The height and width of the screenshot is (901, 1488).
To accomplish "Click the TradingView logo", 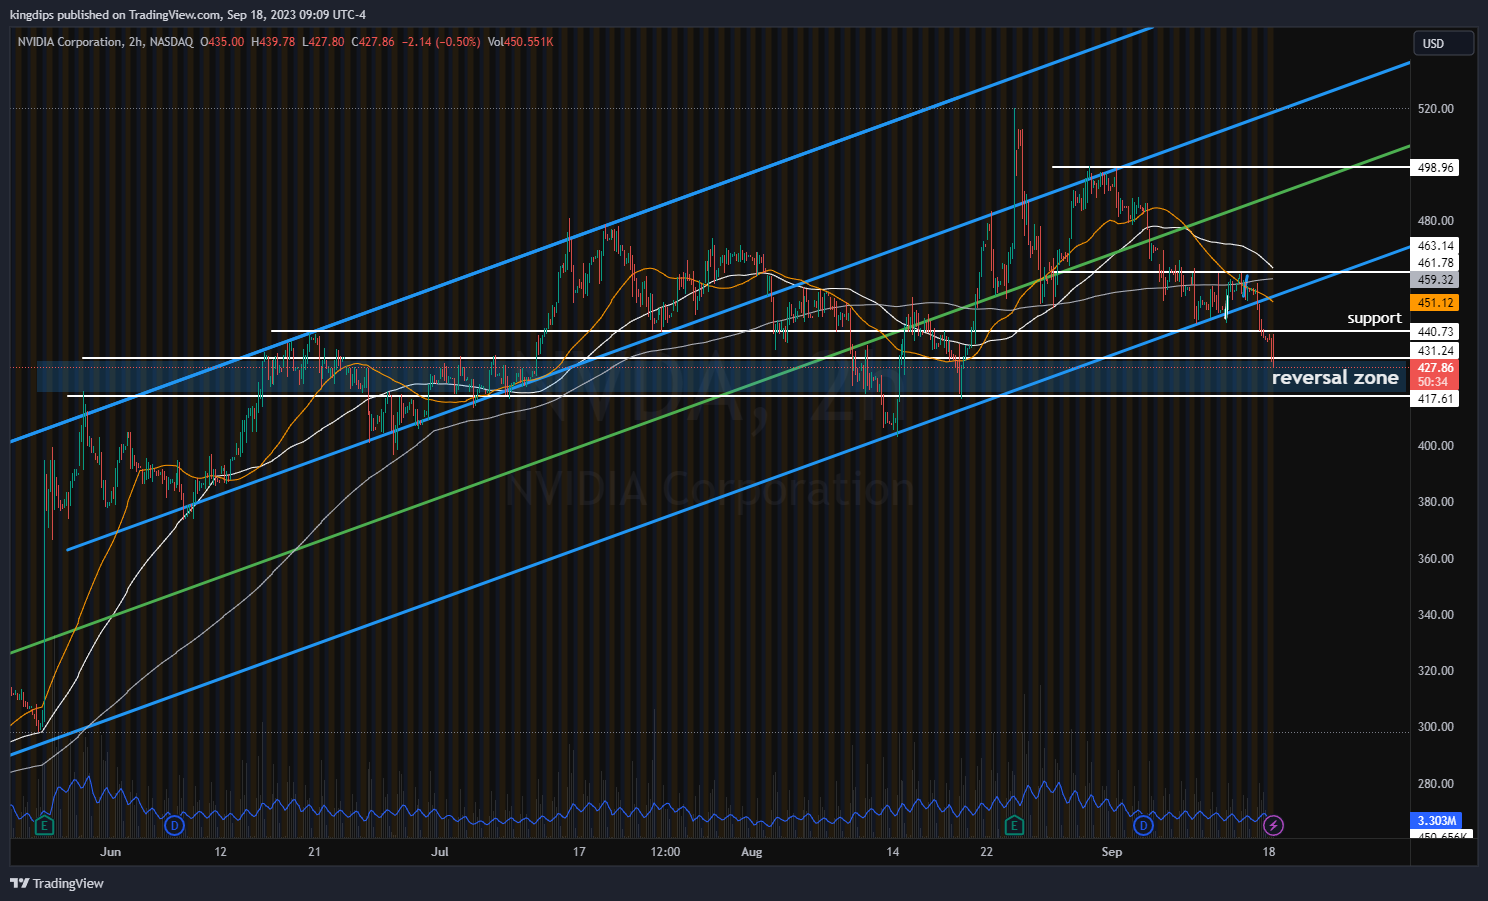I will [x=57, y=883].
